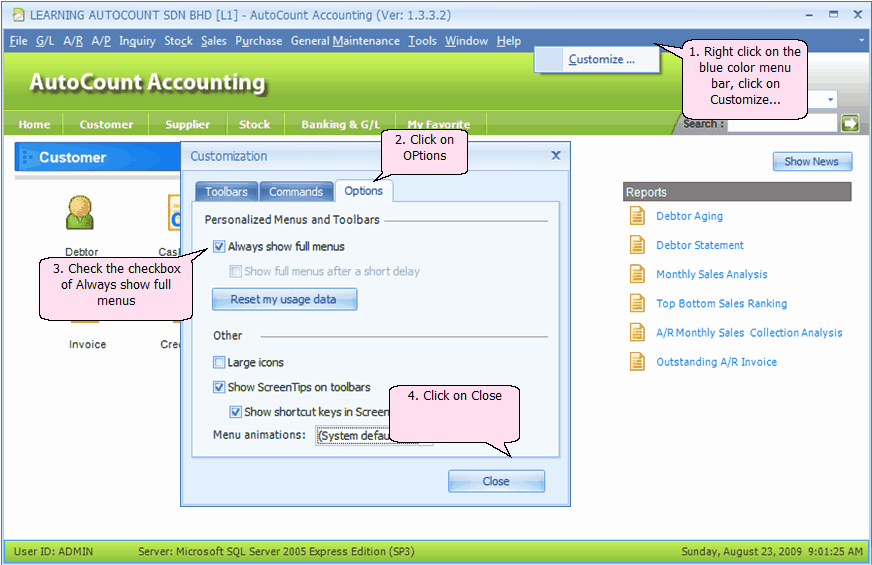Click the Invoice label in Customer panel
The image size is (872, 565).
click(87, 344)
